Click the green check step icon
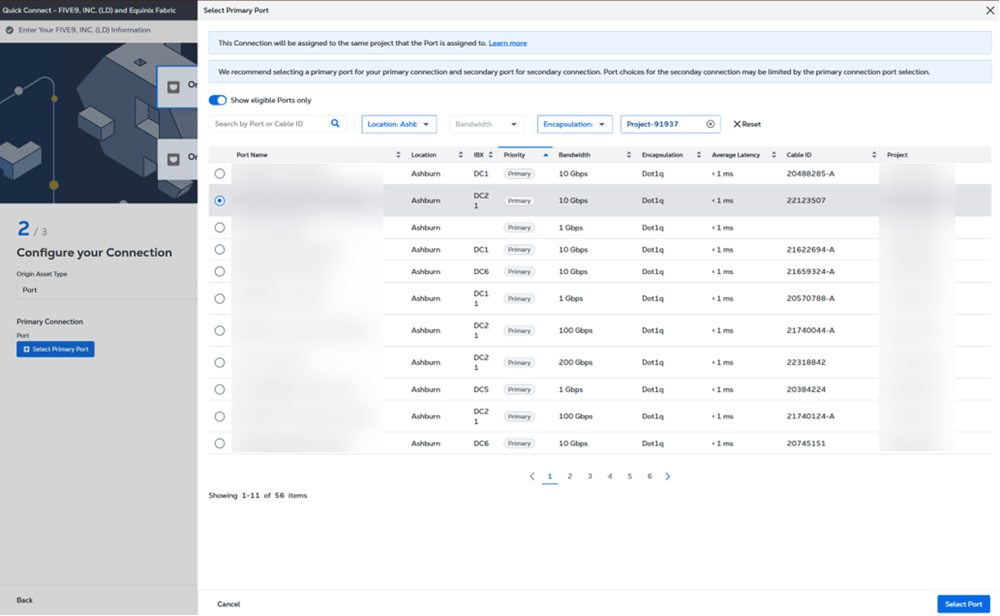 [10, 30]
